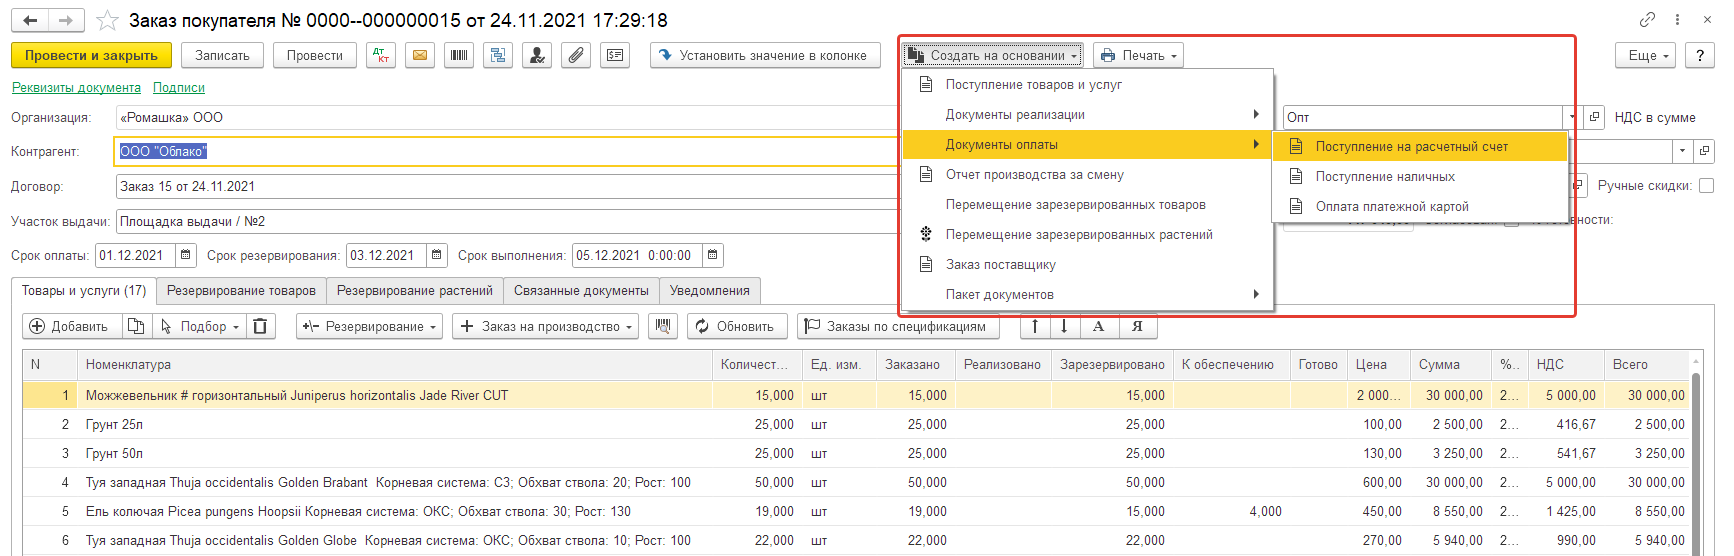The height and width of the screenshot is (556, 1734).
Task: Open the Реквизиты документа link
Action: [x=76, y=88]
